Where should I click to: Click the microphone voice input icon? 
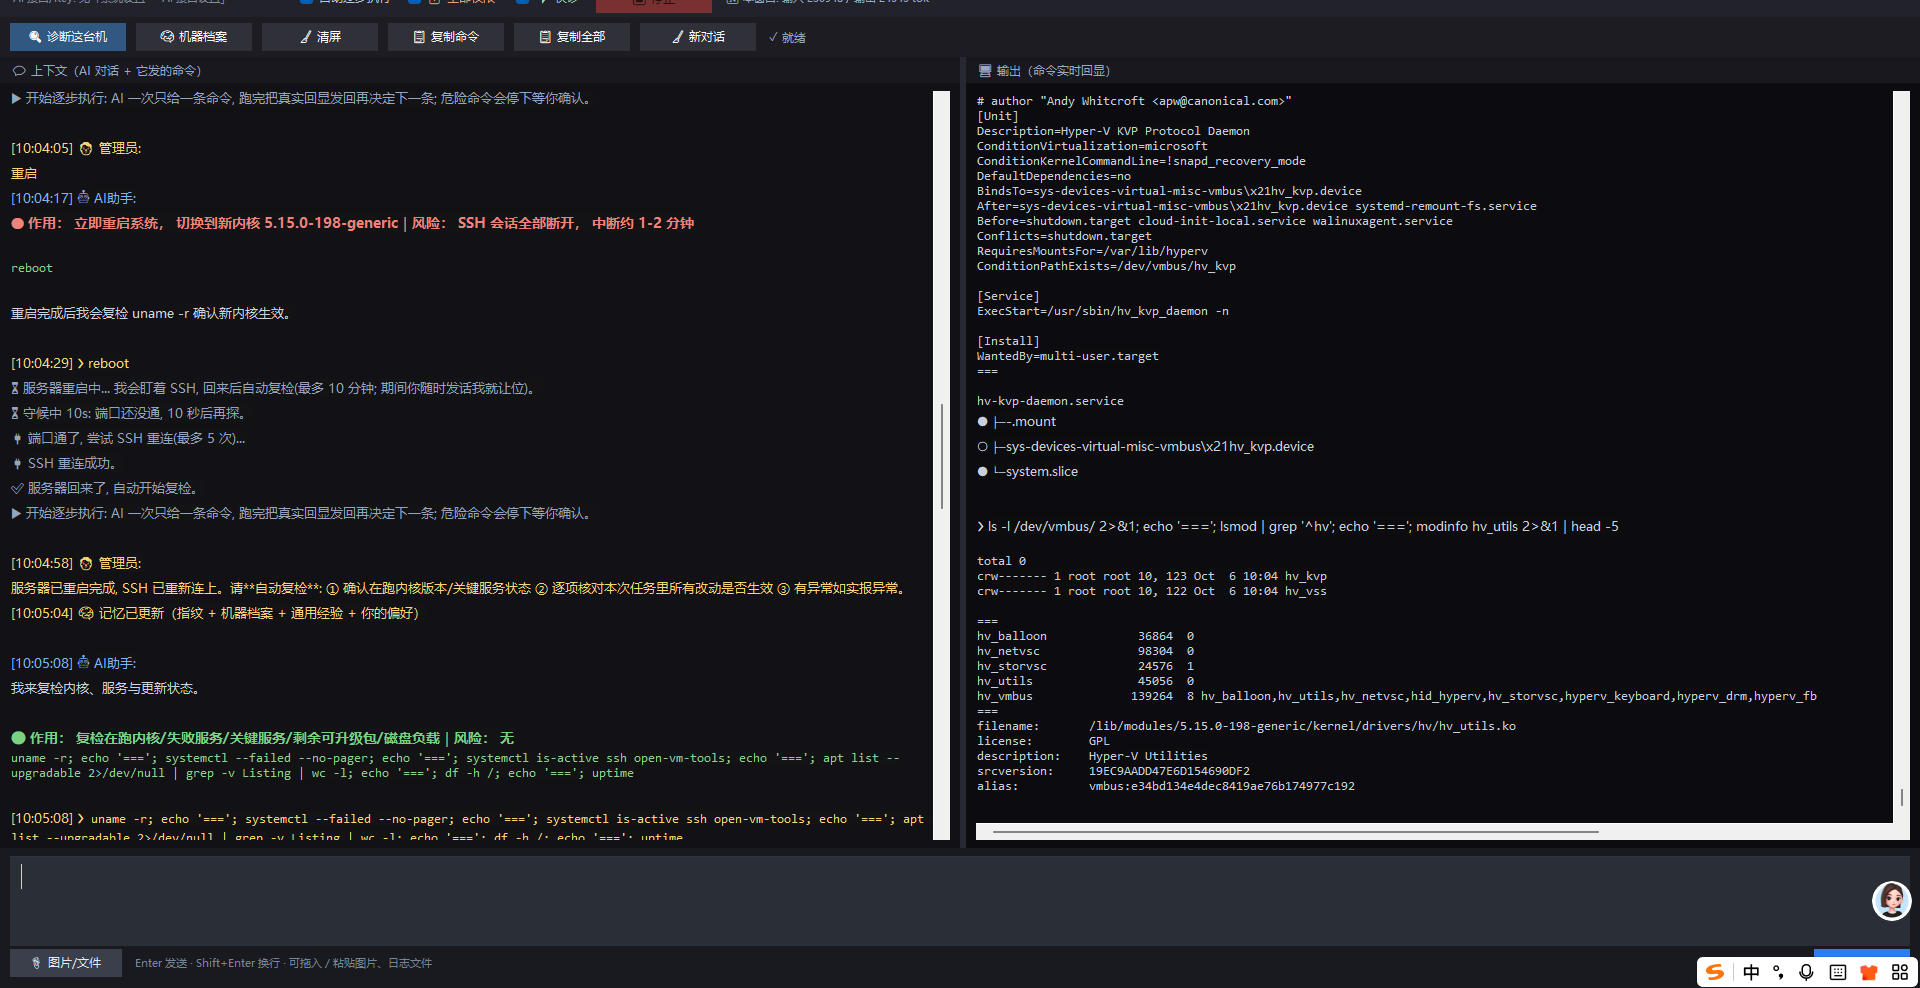1806,972
